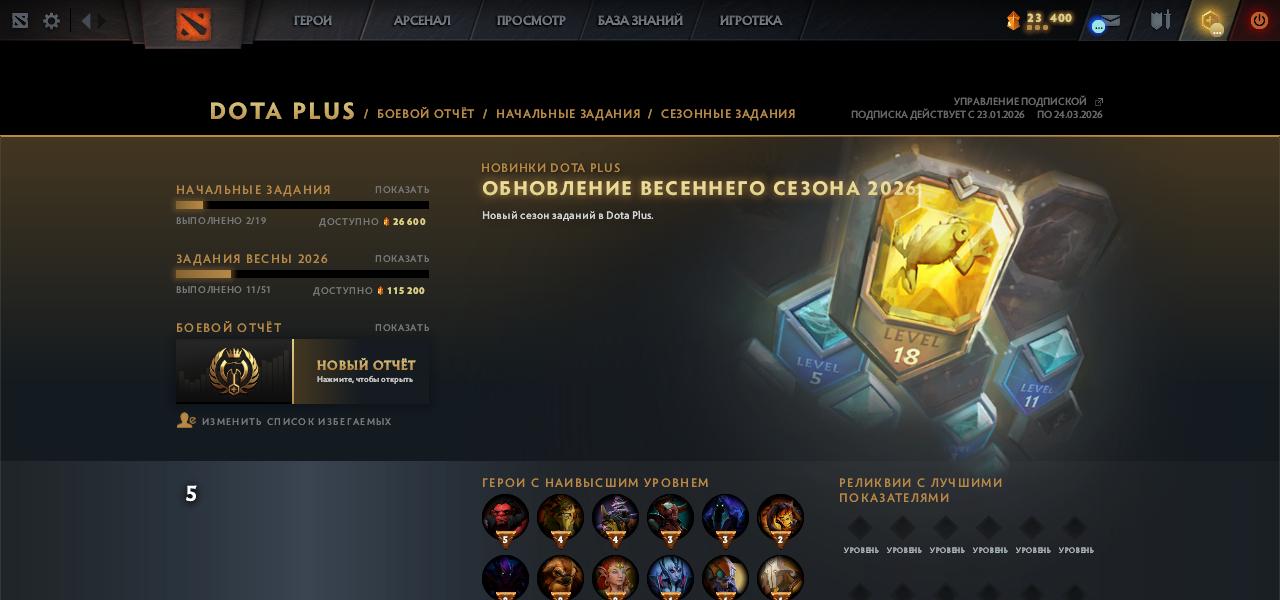Viewport: 1280px width, 600px height.
Task: Open the НОВЫЙ ОТЧЁТ banner
Action: (x=303, y=371)
